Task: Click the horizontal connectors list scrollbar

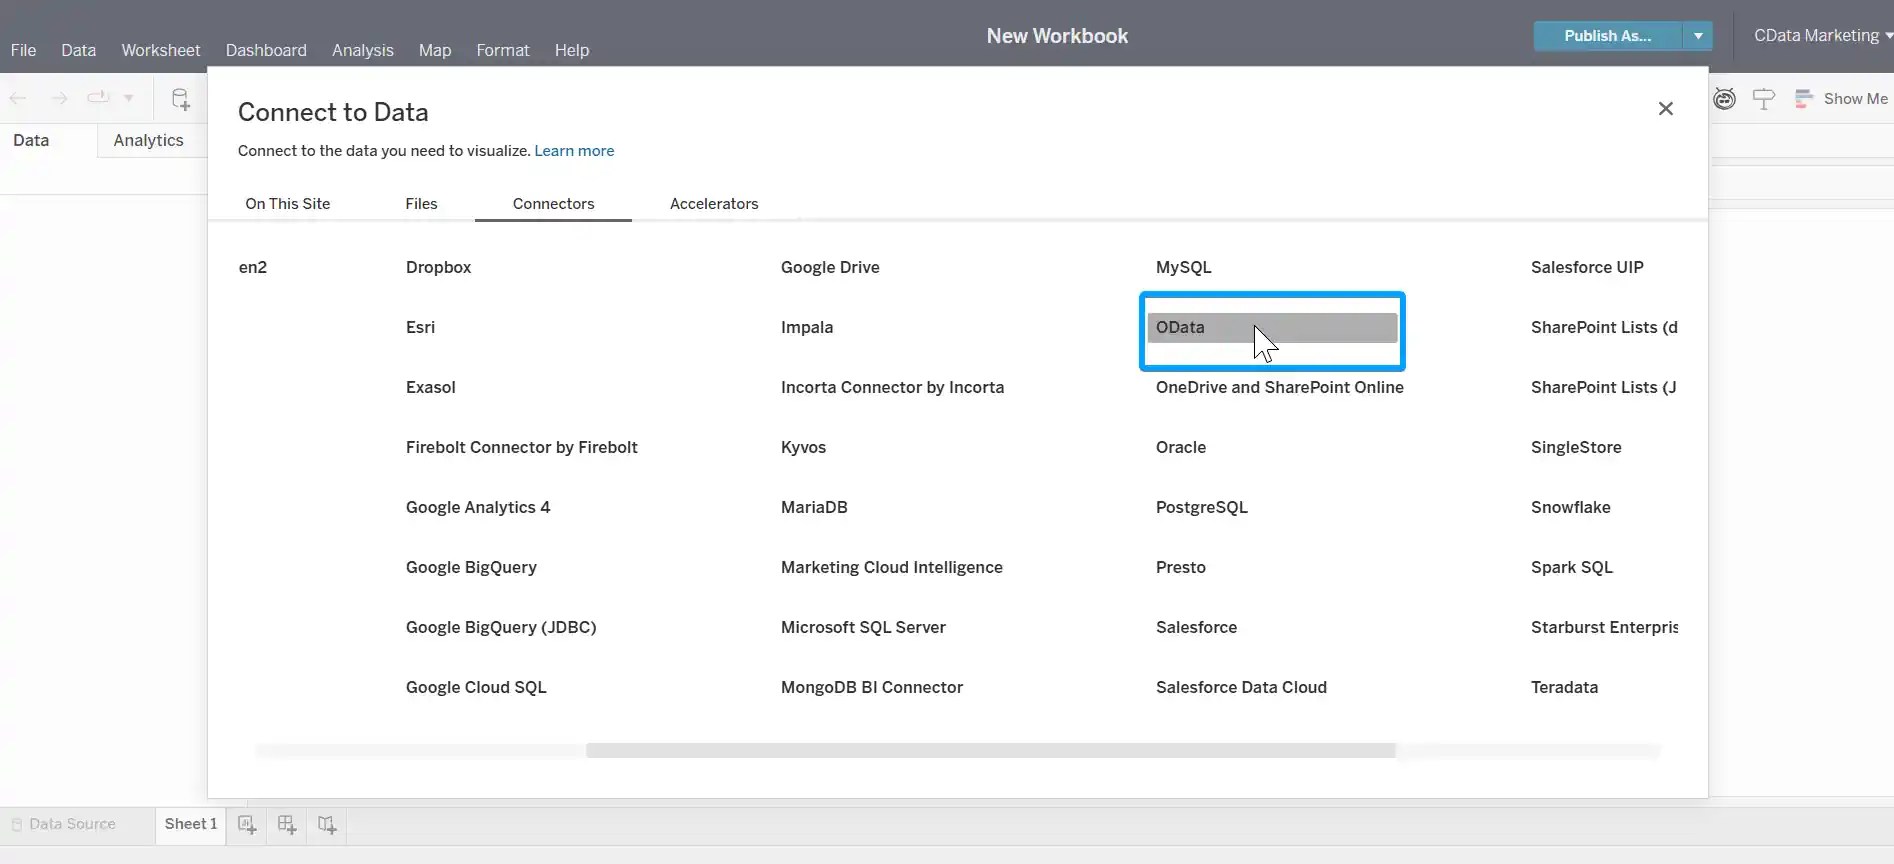Action: tap(990, 750)
